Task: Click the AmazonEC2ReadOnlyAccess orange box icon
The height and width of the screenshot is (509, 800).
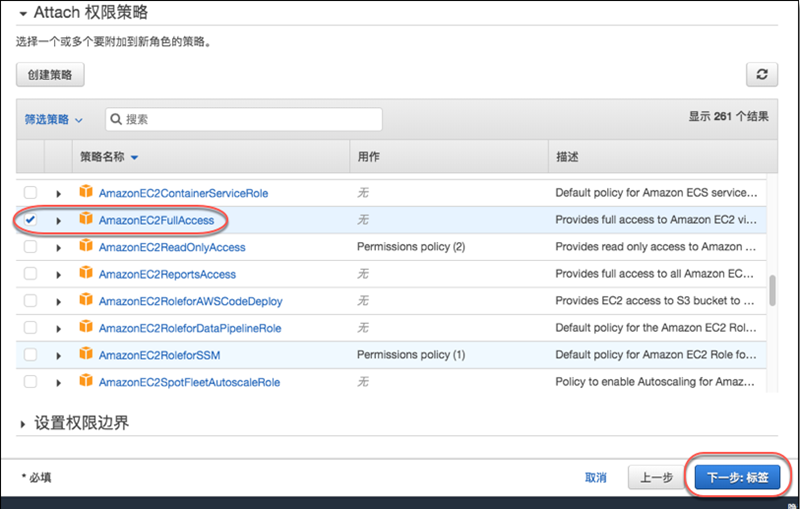Action: click(x=86, y=247)
